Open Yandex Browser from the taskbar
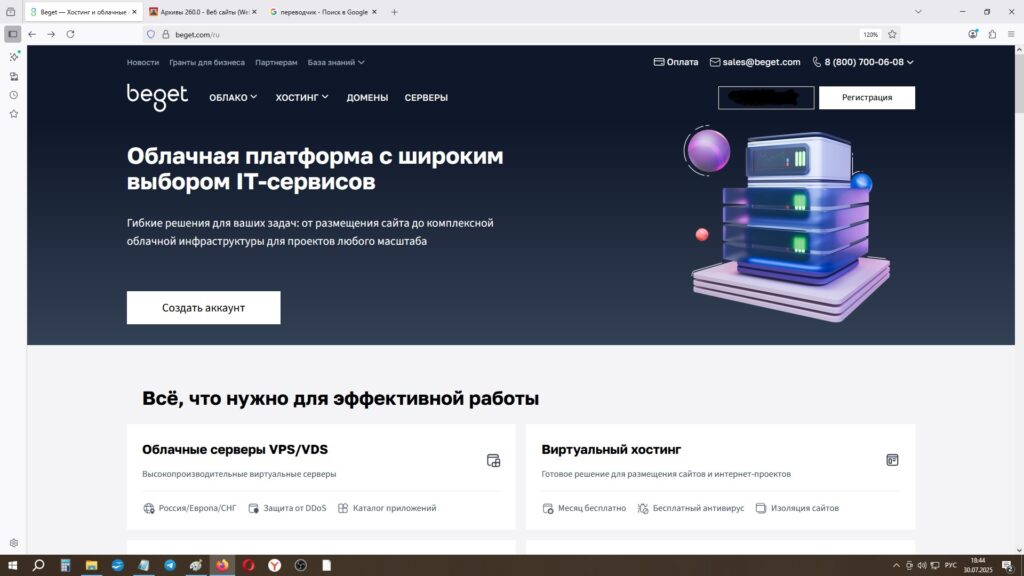This screenshot has width=1024, height=576. click(274, 565)
